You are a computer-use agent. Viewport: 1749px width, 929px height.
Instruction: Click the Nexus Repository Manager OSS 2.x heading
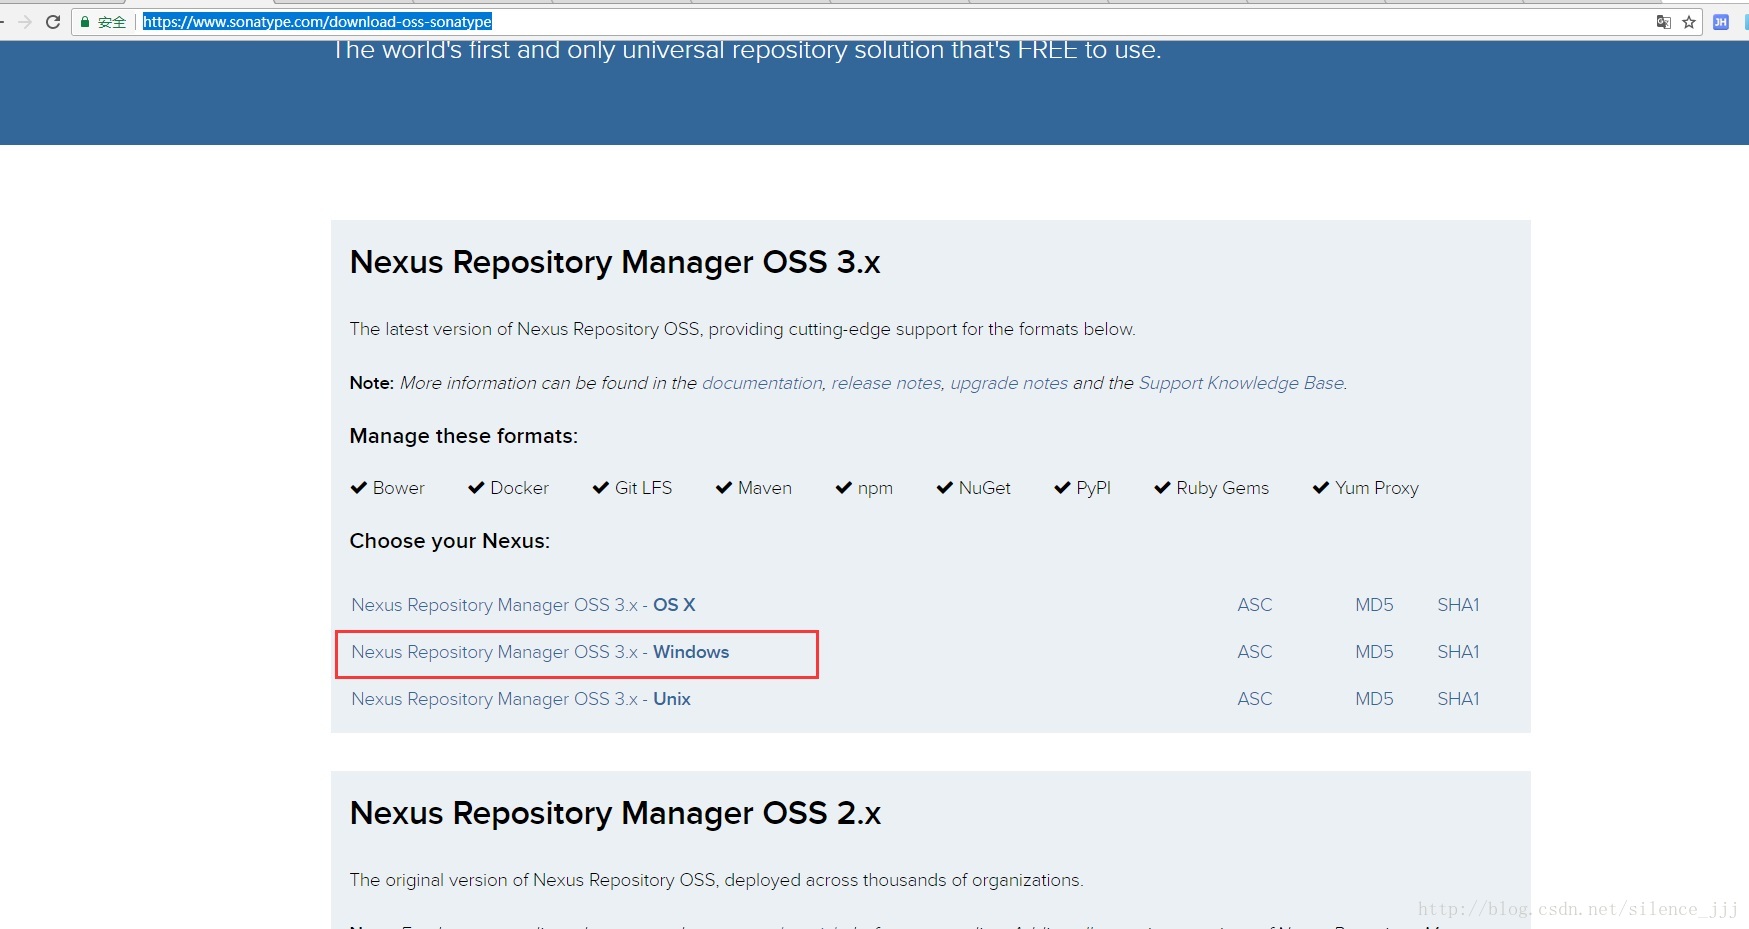(615, 813)
